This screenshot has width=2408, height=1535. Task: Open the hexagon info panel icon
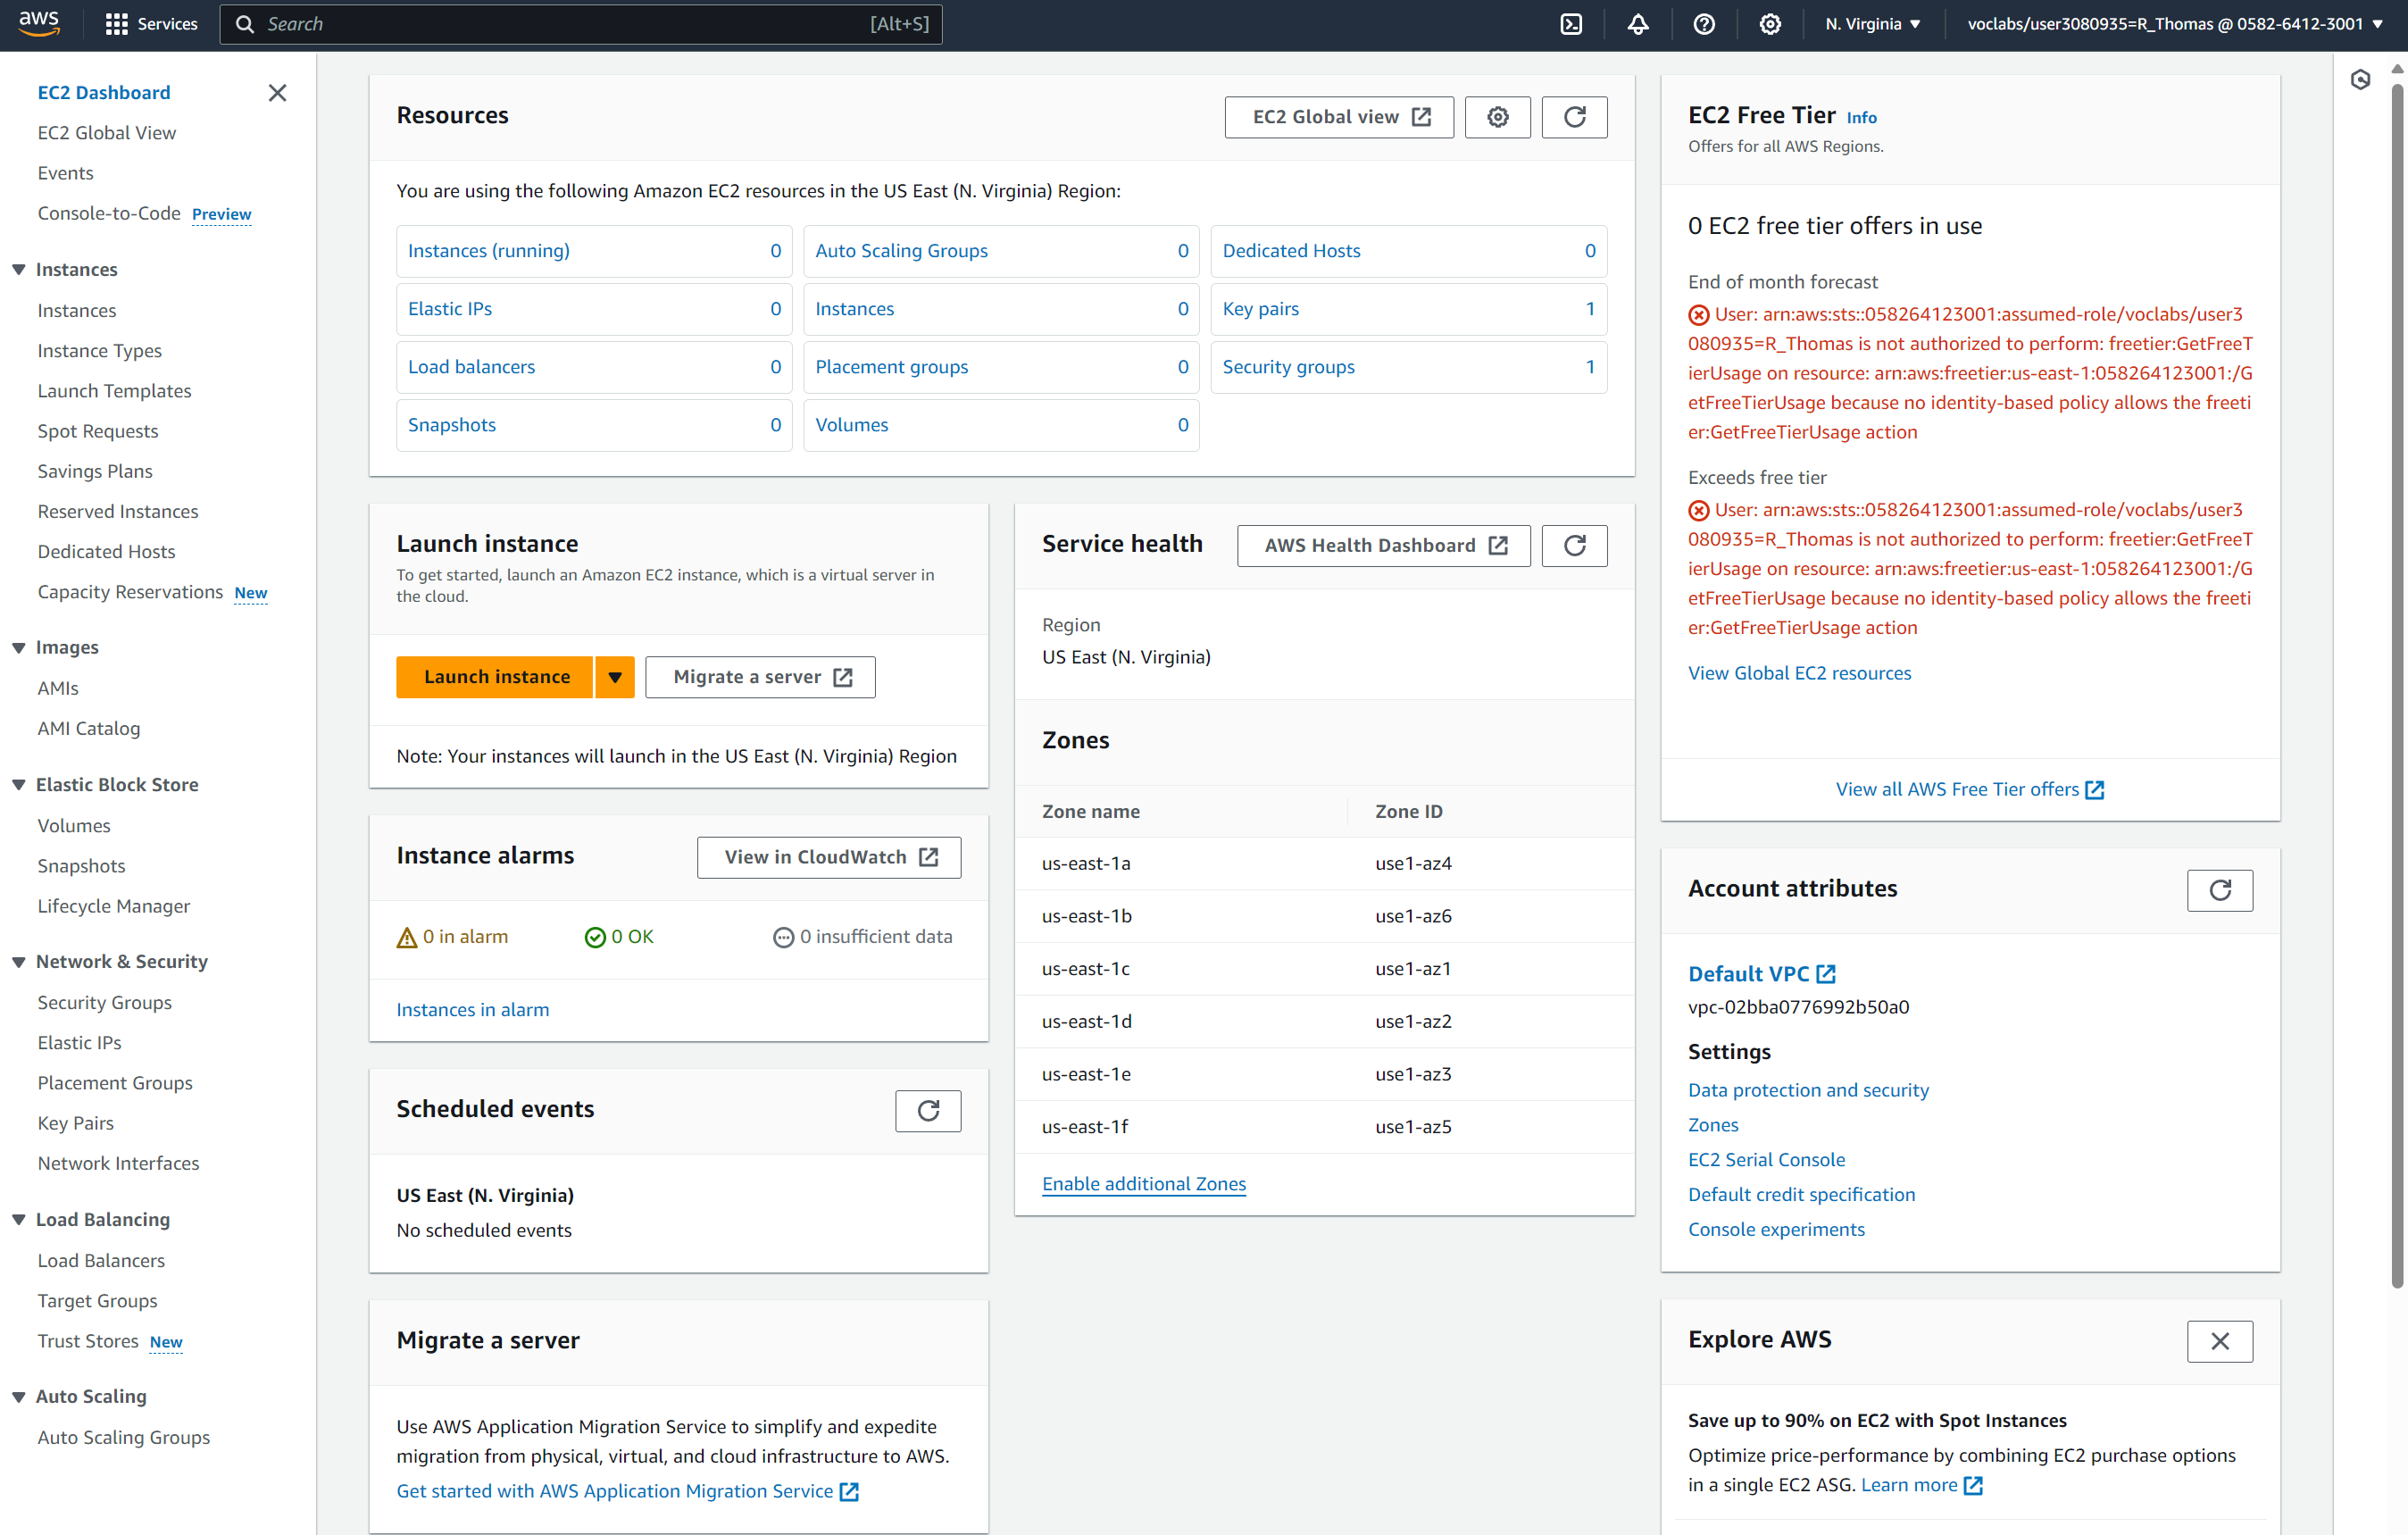pyautogui.click(x=2360, y=80)
